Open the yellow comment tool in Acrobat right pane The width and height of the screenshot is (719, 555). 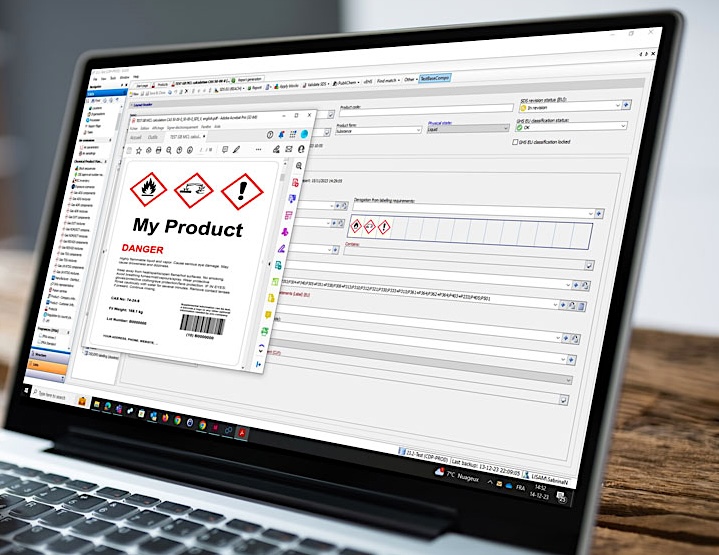pos(269,315)
